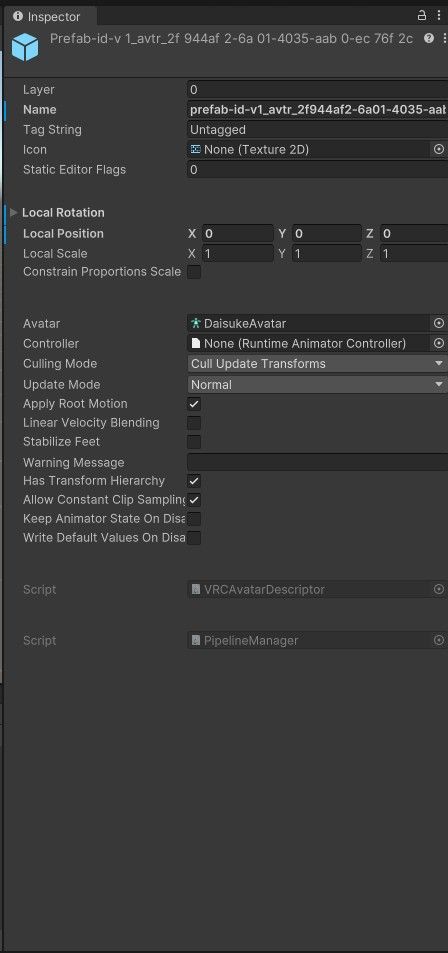The width and height of the screenshot is (448, 953).
Task: Click the Name text field
Action: coord(317,110)
